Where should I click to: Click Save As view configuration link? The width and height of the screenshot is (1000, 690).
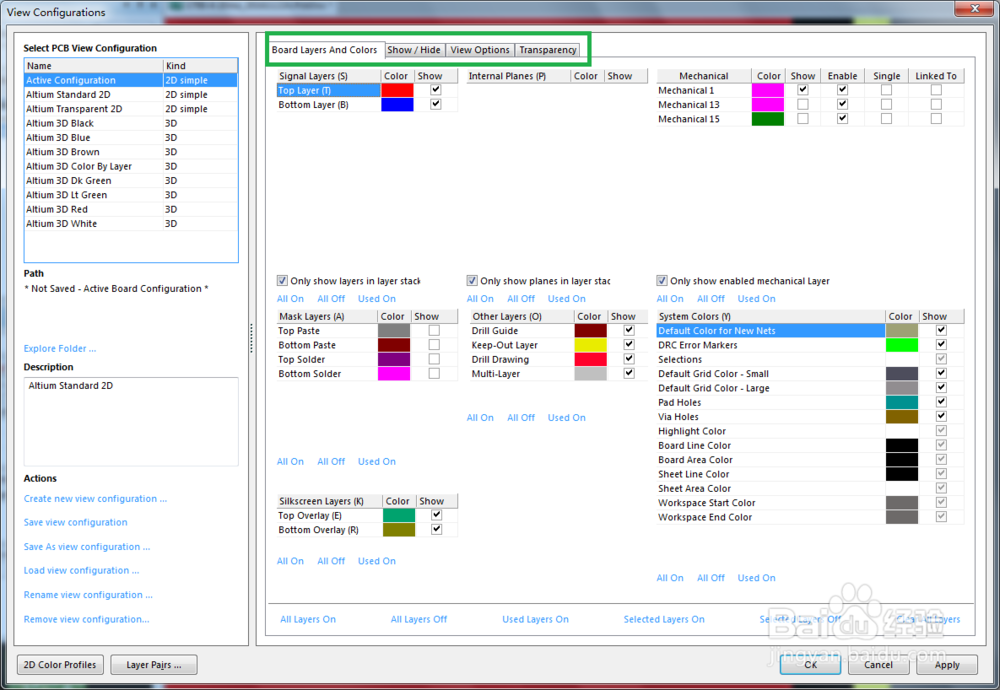[87, 547]
